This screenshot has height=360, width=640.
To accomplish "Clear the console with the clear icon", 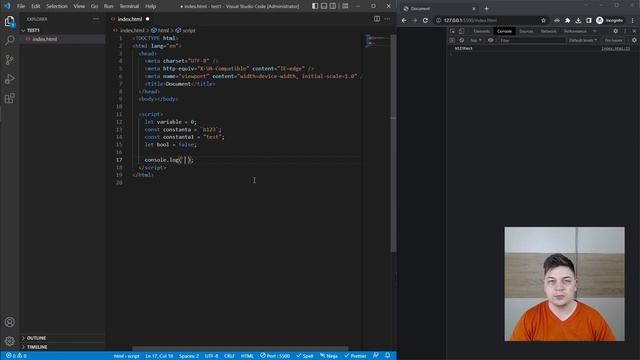I will coord(462,40).
